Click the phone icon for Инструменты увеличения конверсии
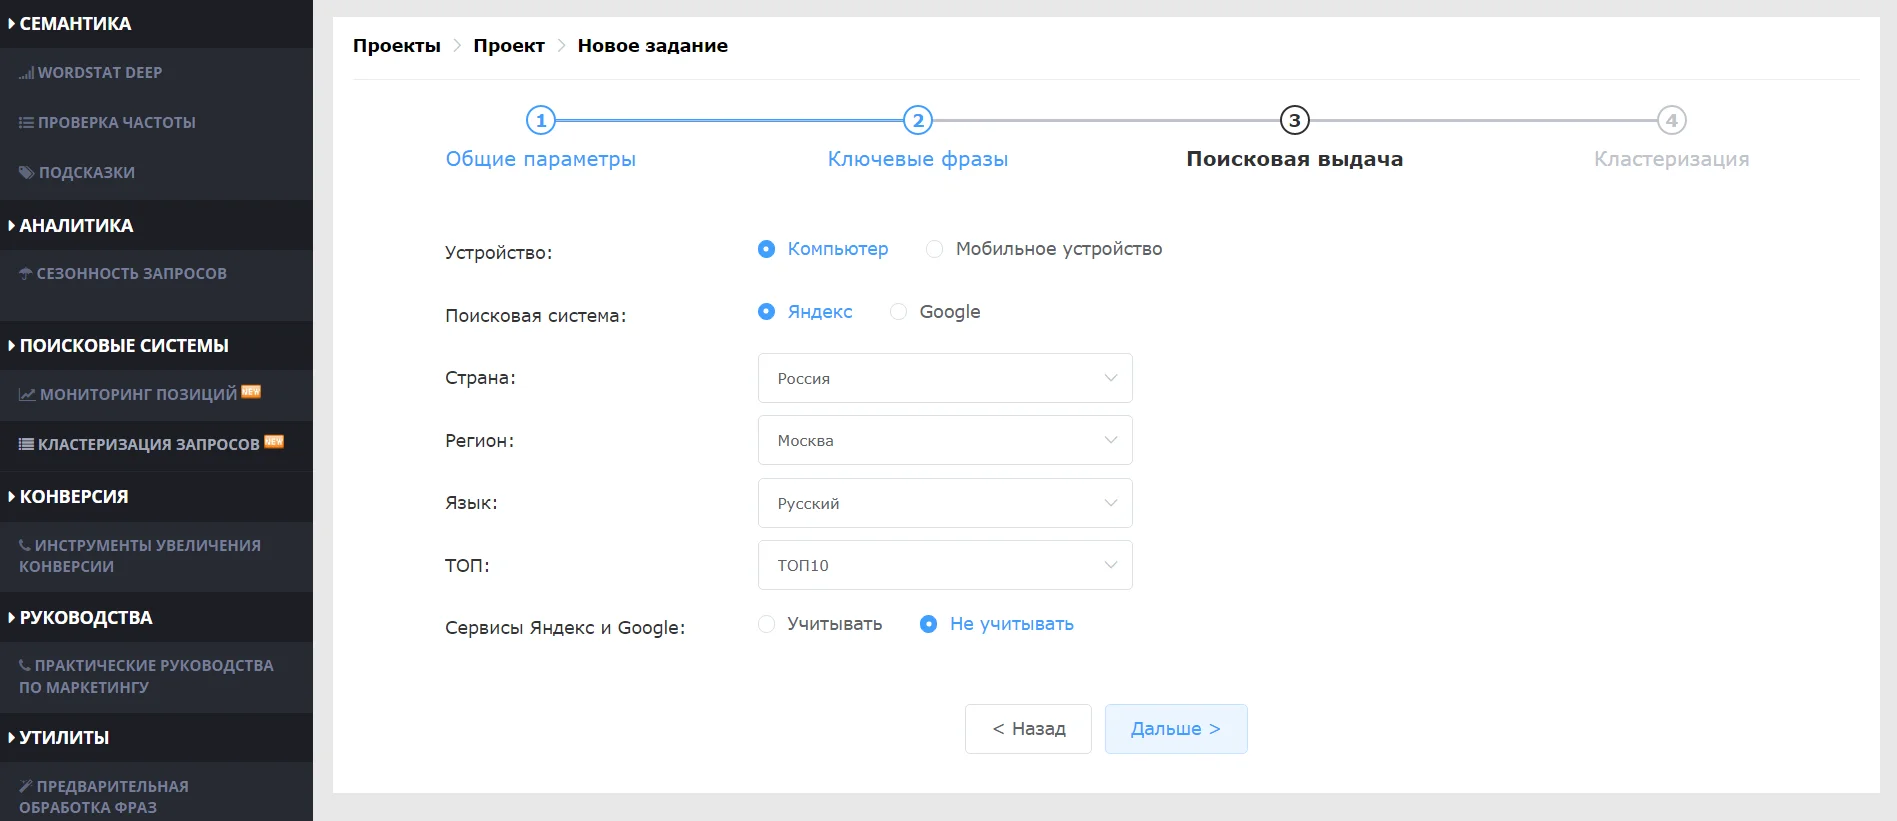Screen dimensions: 1897x821 [25, 546]
